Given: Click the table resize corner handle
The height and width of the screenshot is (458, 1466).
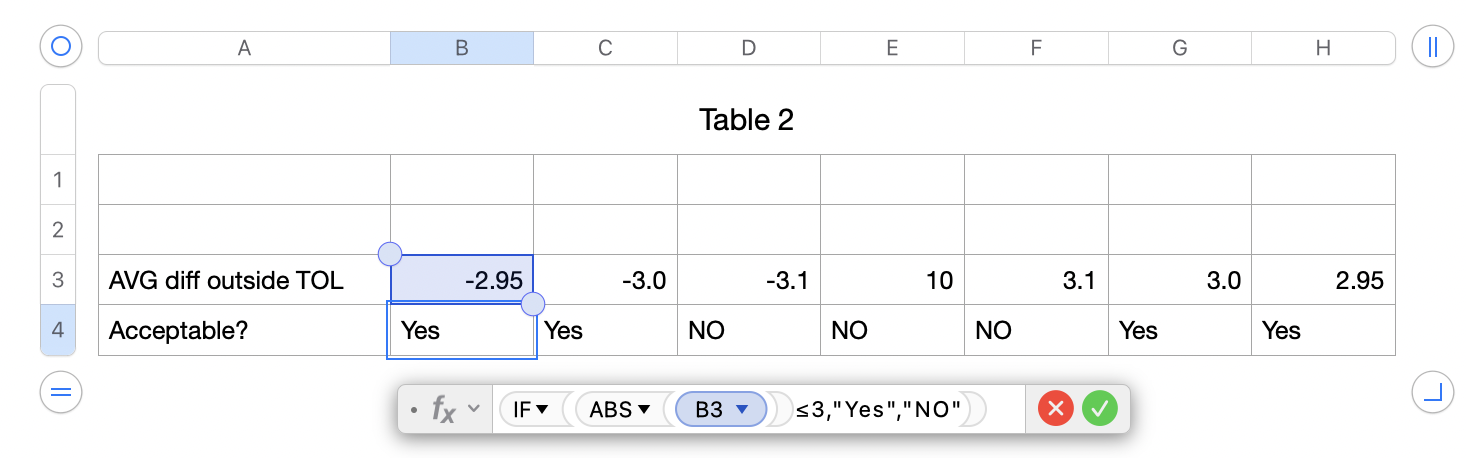Looking at the screenshot, I should click(1432, 393).
